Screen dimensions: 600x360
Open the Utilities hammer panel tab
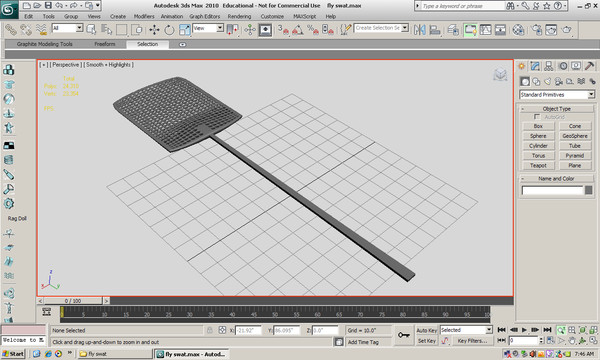(590, 66)
